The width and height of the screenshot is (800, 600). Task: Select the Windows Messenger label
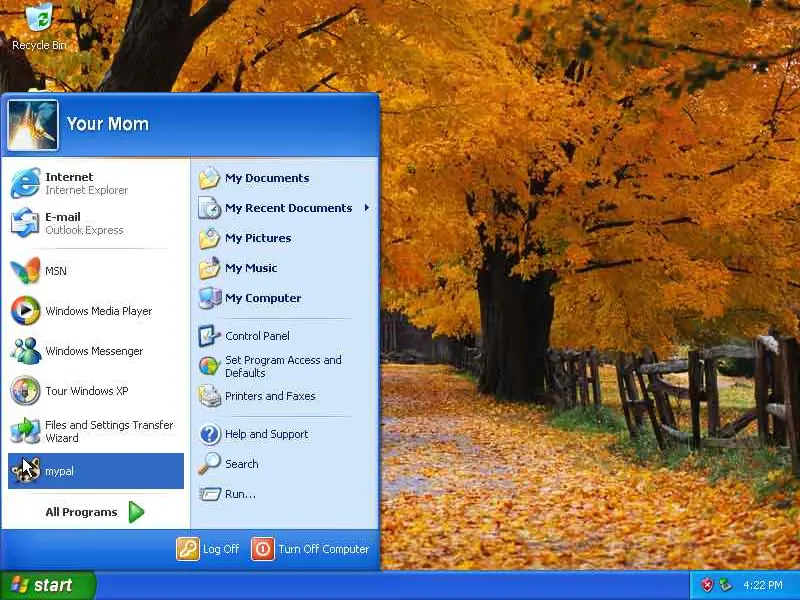[x=94, y=351]
